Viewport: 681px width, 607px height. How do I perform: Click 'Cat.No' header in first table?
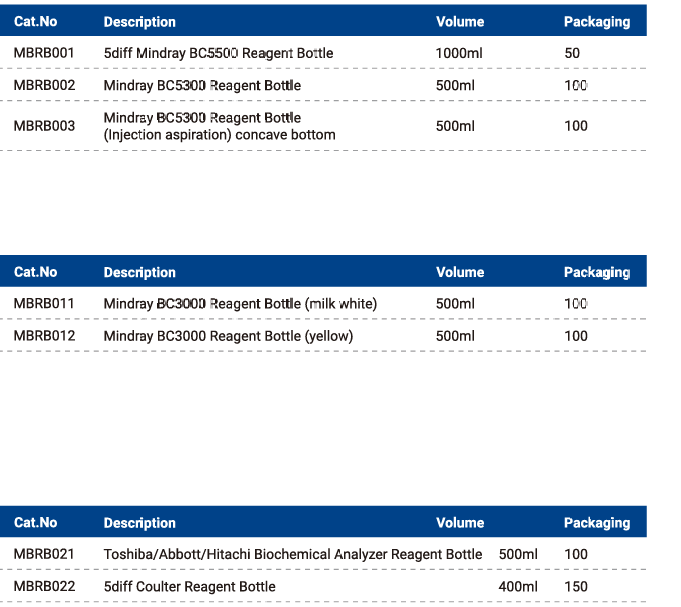pos(36,21)
